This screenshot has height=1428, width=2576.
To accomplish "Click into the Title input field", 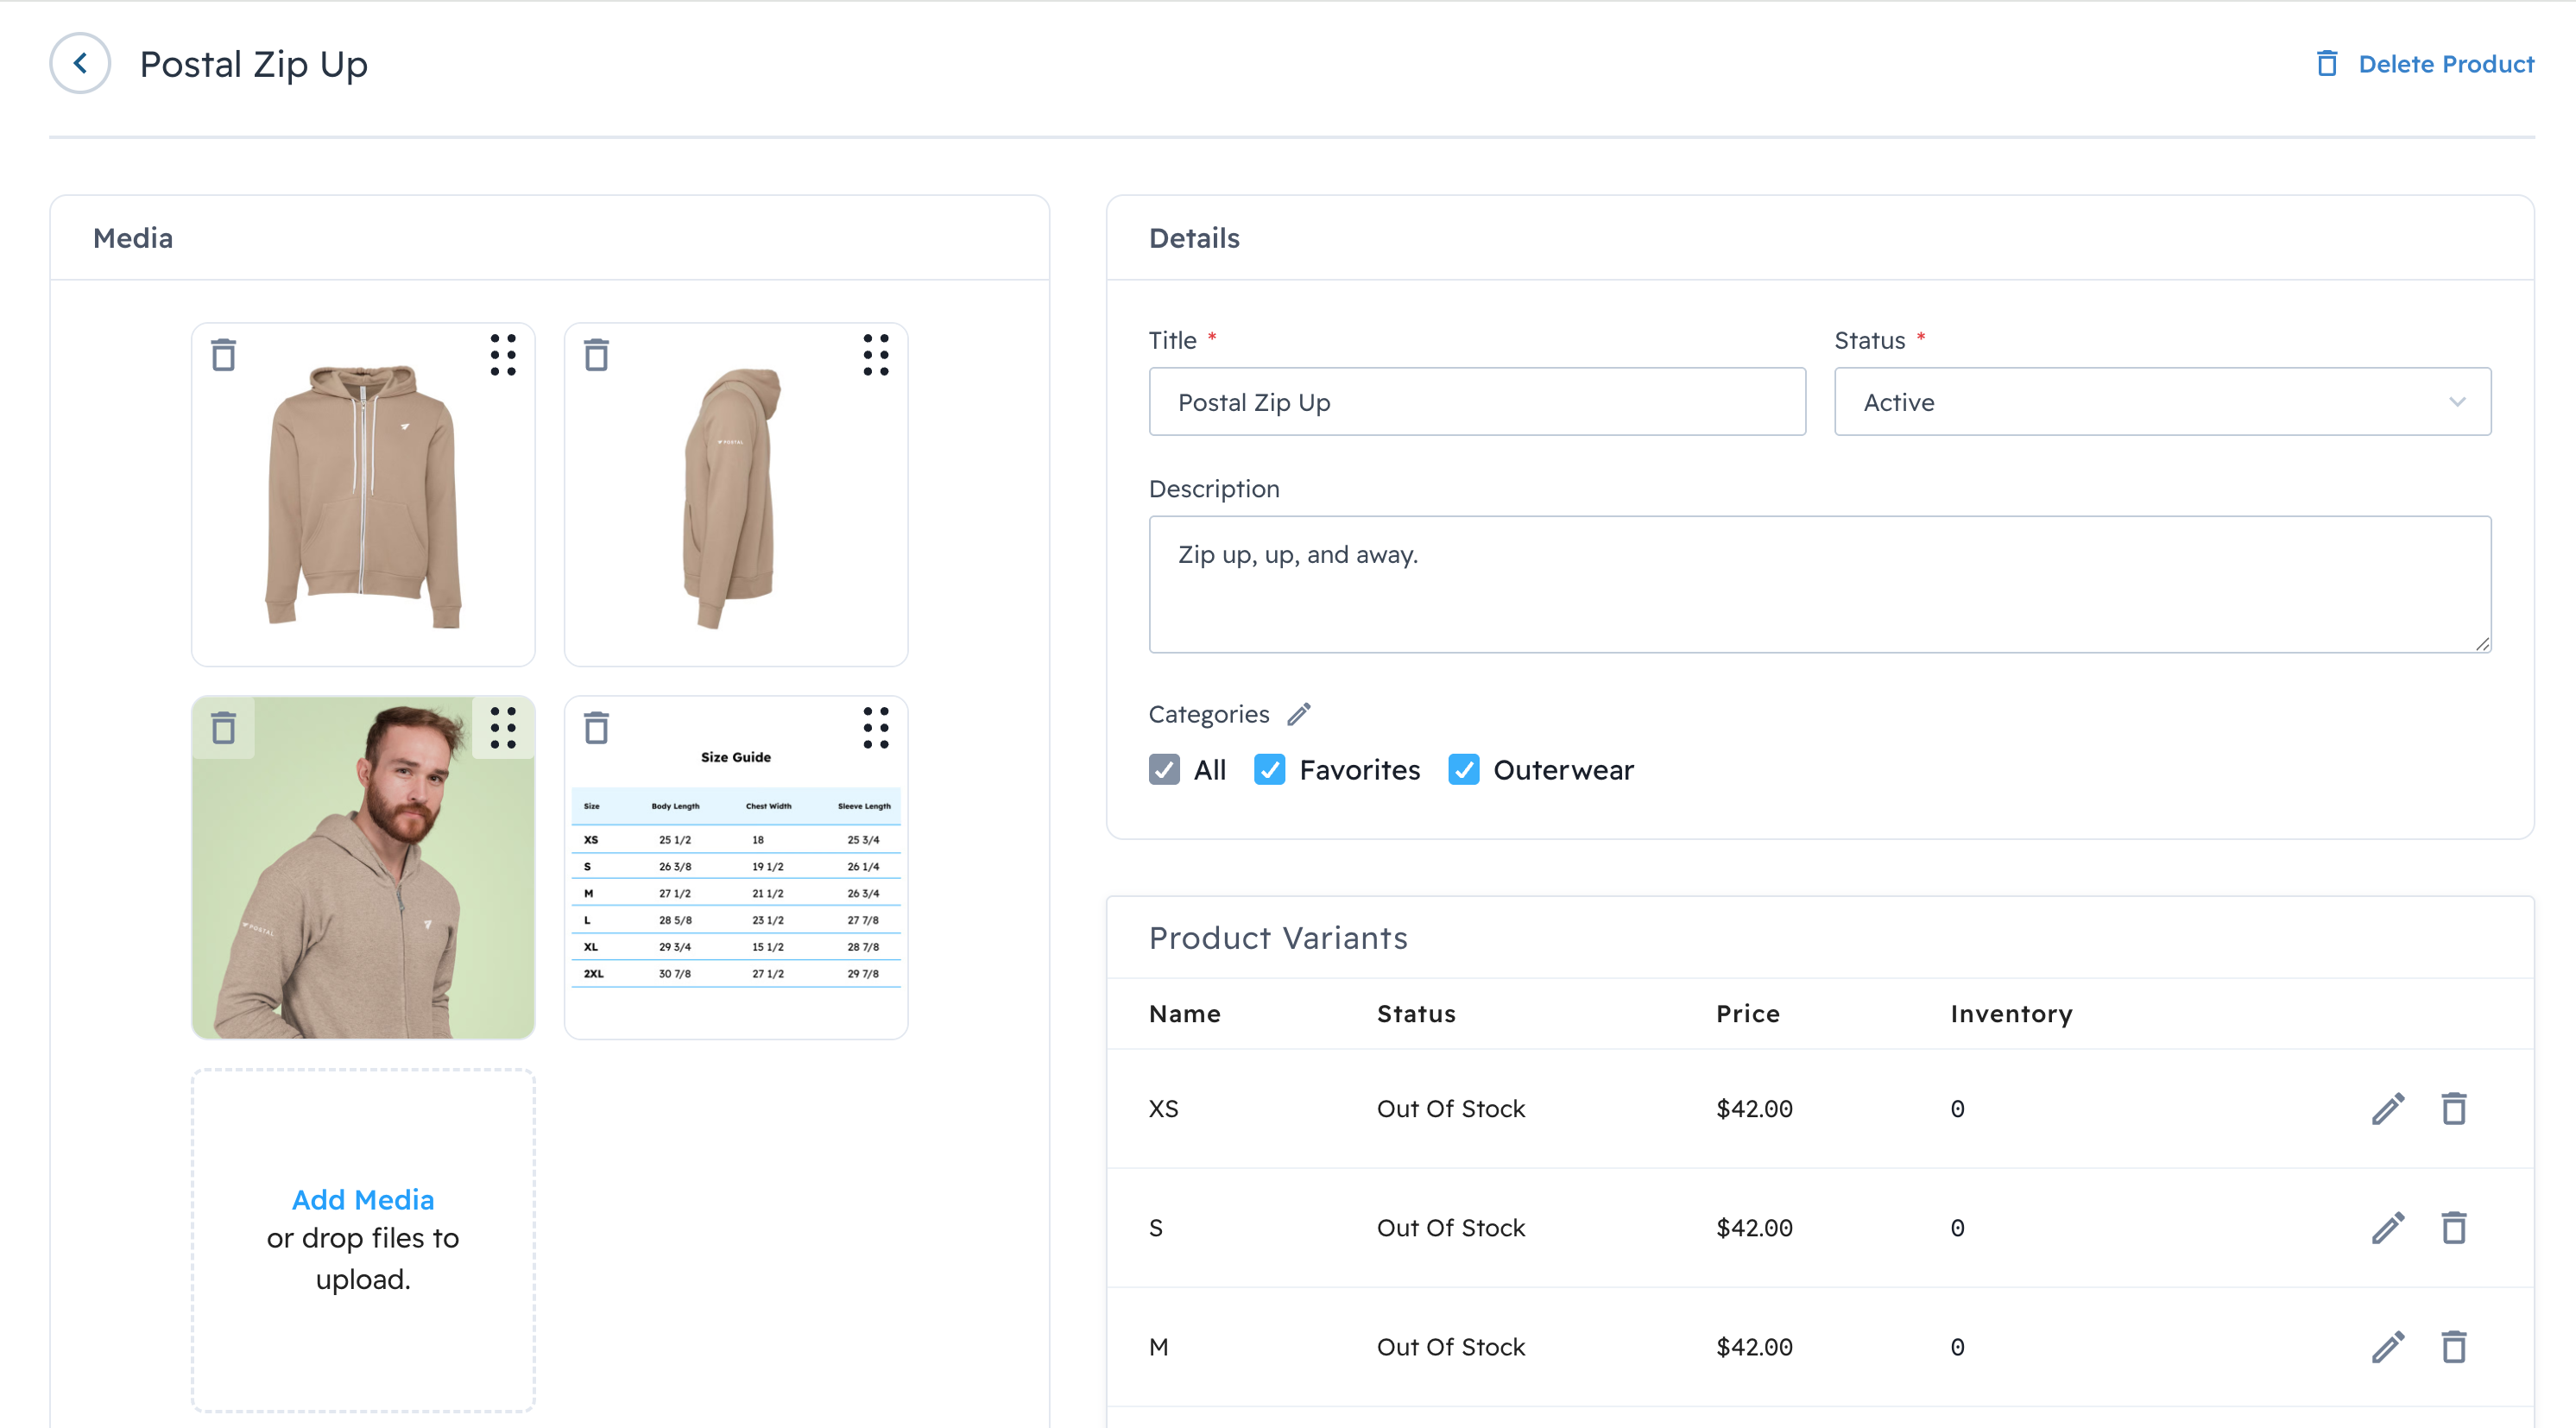I will [x=1476, y=402].
